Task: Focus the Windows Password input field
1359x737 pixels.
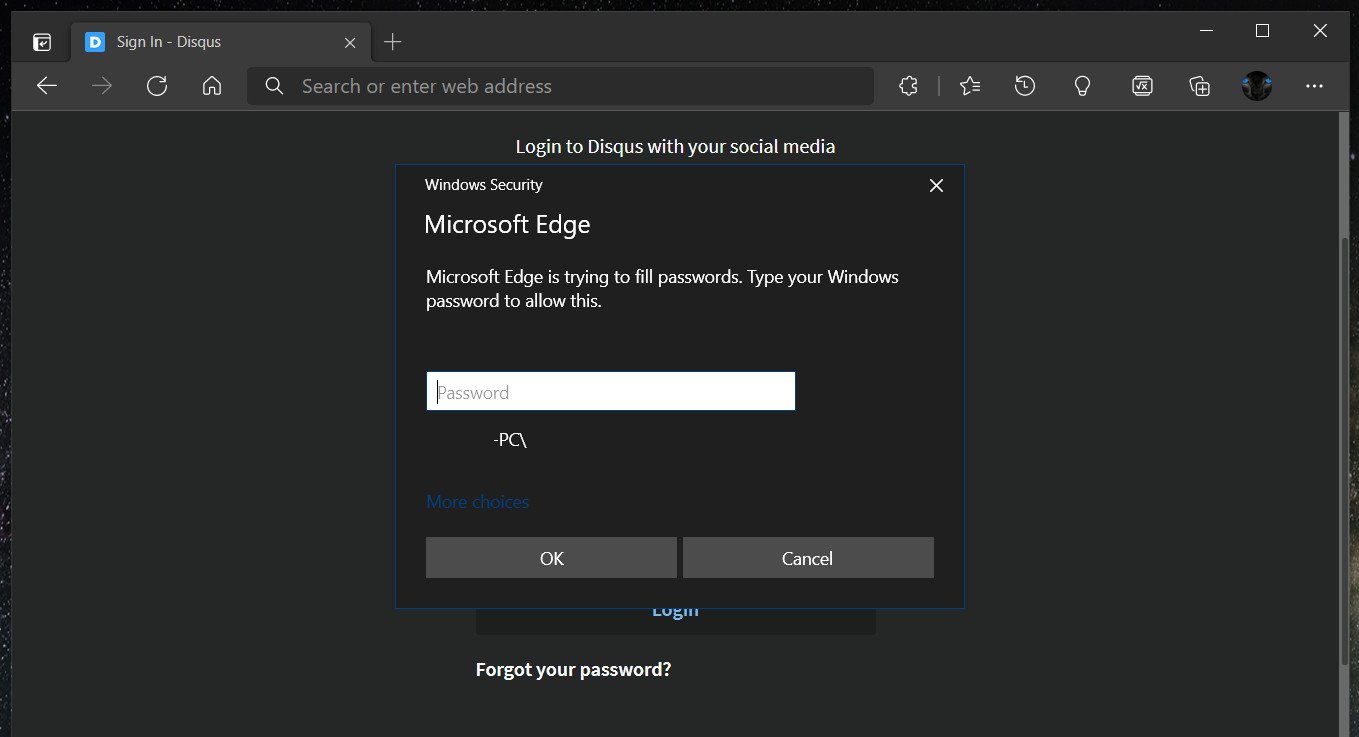Action: point(610,392)
